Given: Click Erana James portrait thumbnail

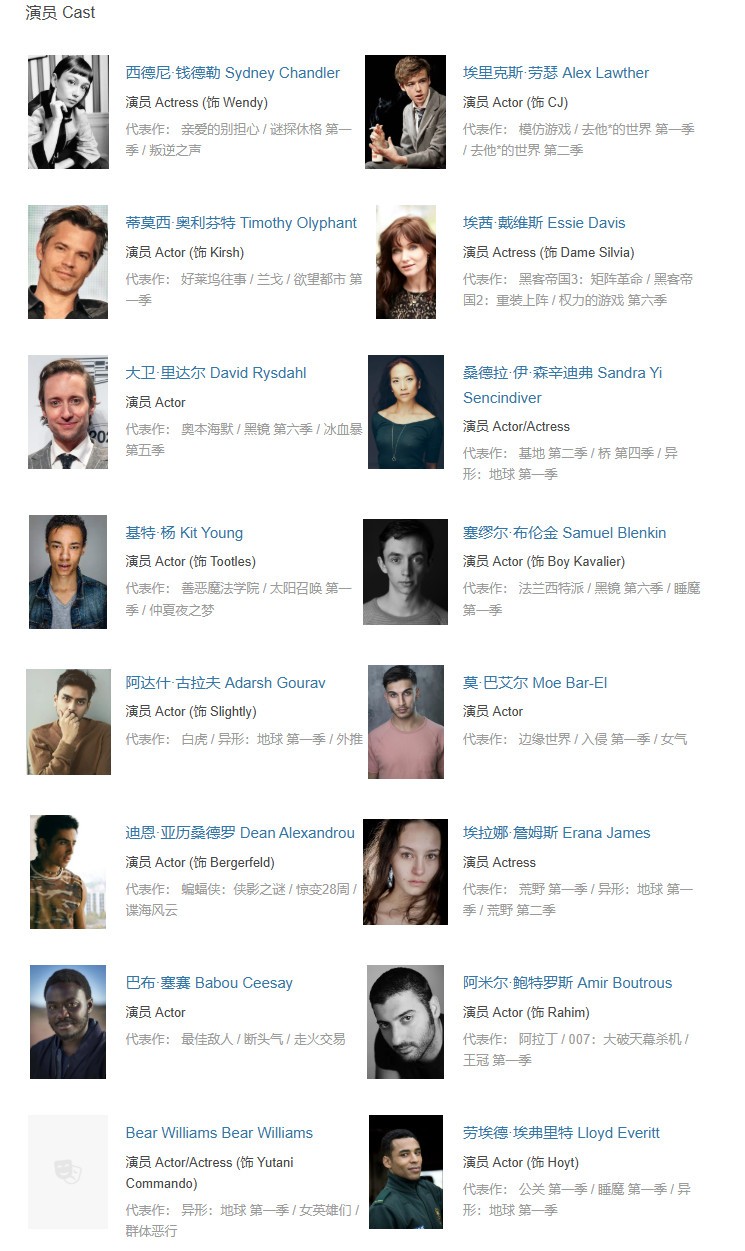Looking at the screenshot, I should coord(405,872).
